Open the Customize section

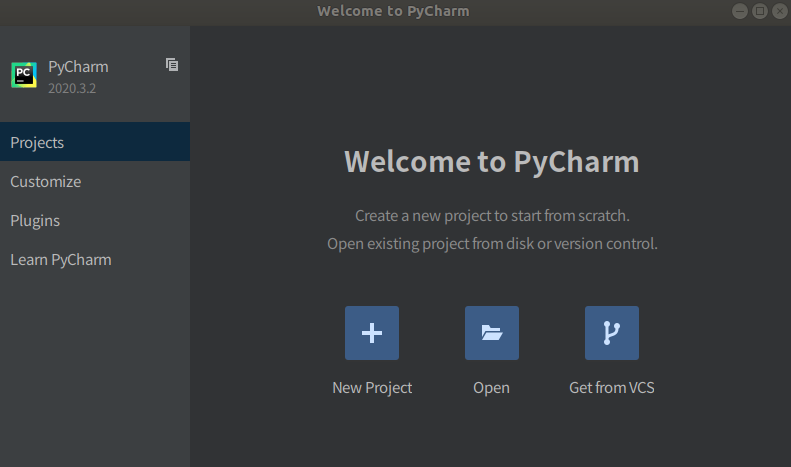[x=95, y=181]
